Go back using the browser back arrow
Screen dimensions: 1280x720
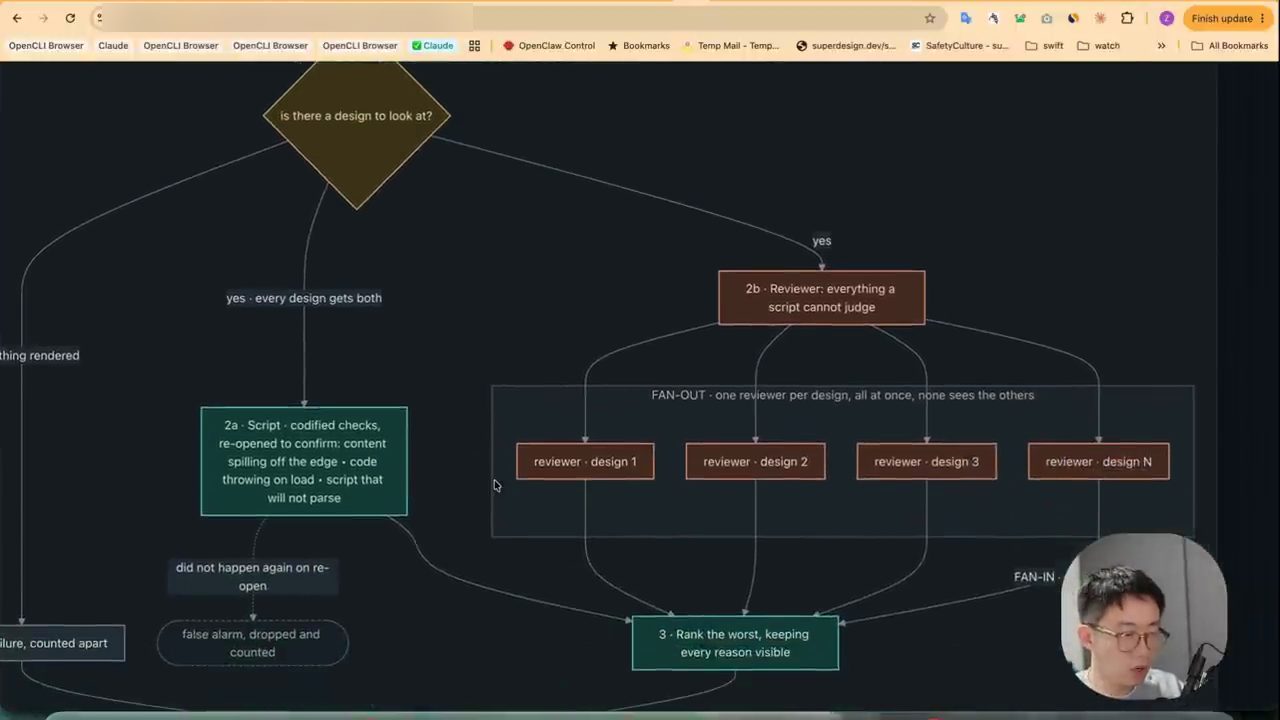(x=17, y=18)
